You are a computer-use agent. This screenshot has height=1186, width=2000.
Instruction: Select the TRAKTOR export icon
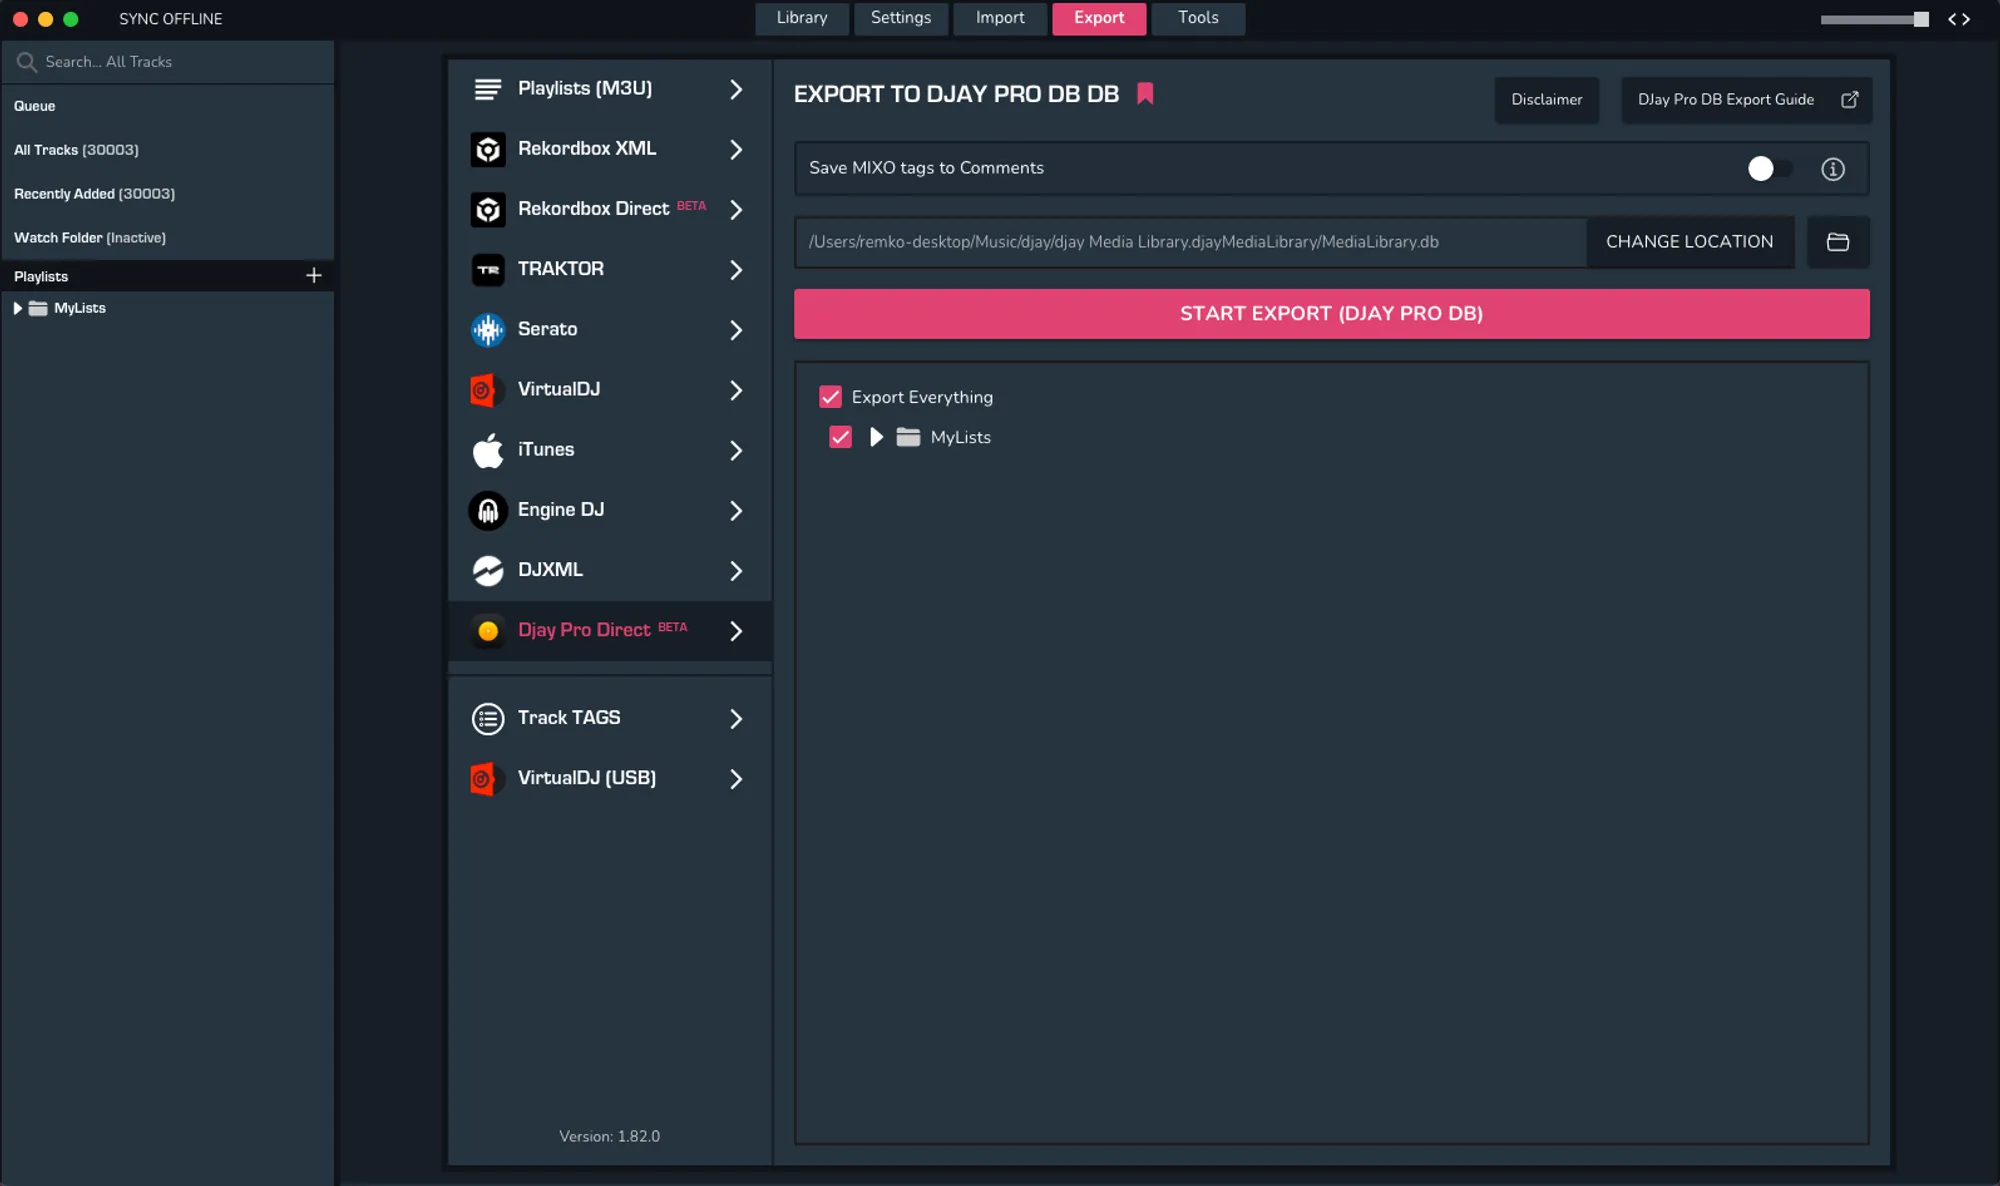(488, 269)
